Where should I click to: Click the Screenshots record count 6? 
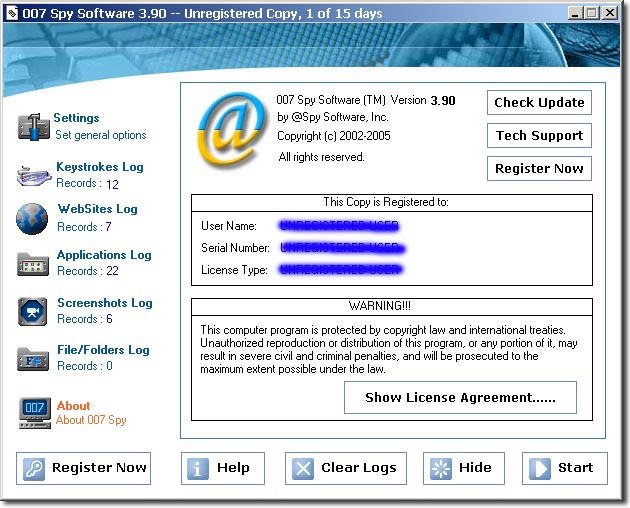pos(109,319)
